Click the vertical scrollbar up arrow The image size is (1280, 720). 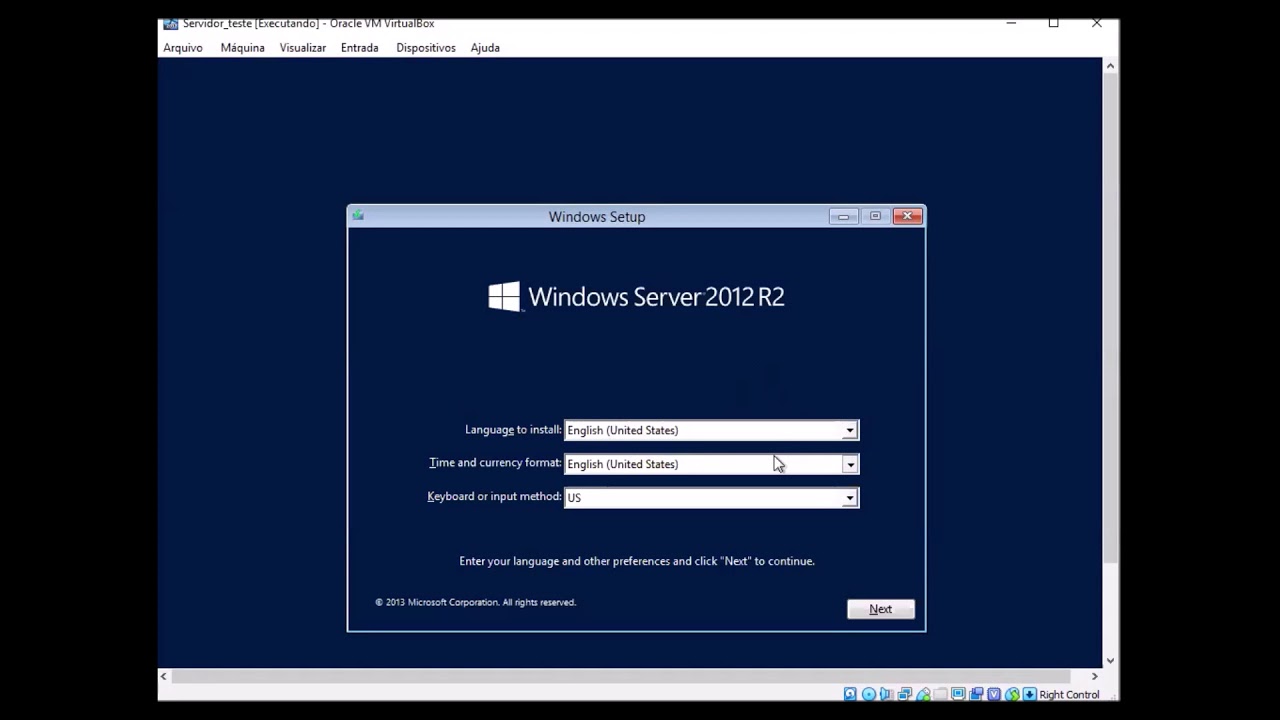[x=1110, y=66]
